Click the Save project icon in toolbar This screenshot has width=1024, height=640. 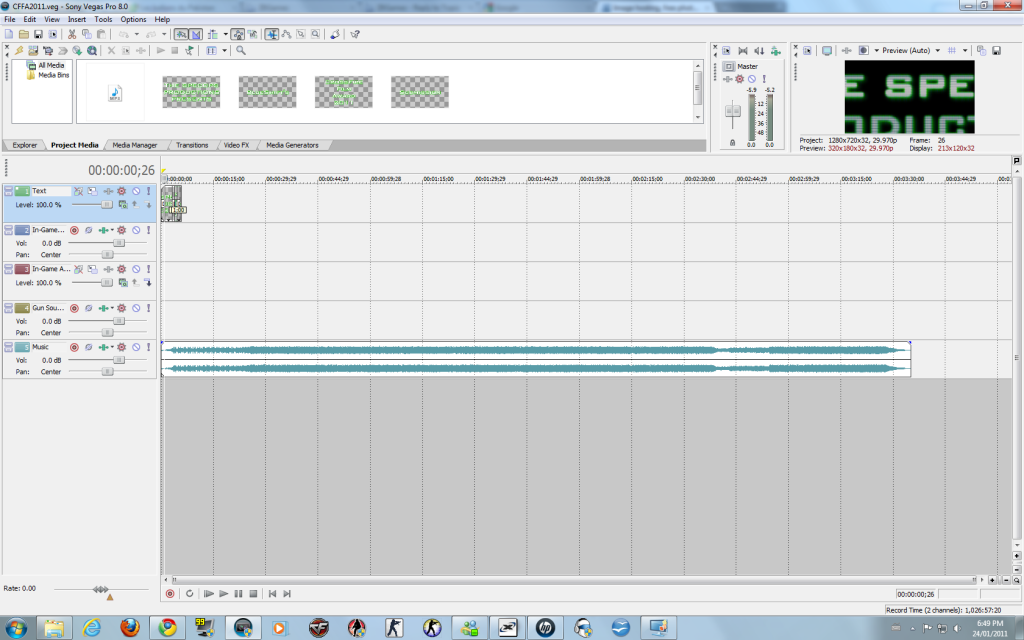[38, 34]
